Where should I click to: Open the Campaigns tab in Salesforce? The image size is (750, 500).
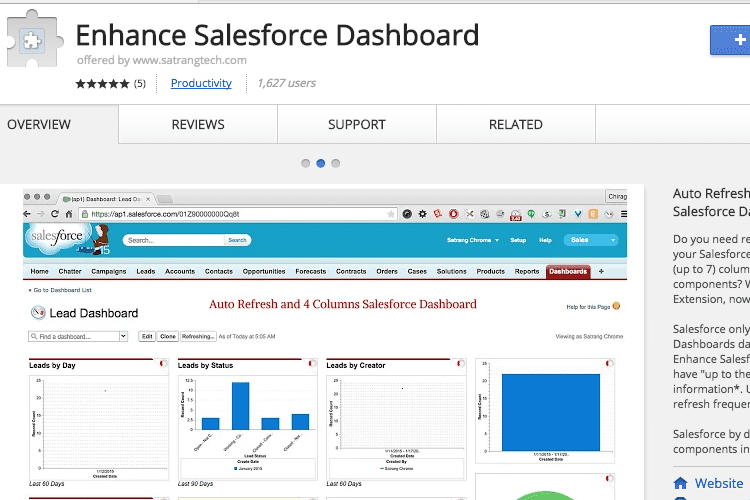[x=109, y=271]
